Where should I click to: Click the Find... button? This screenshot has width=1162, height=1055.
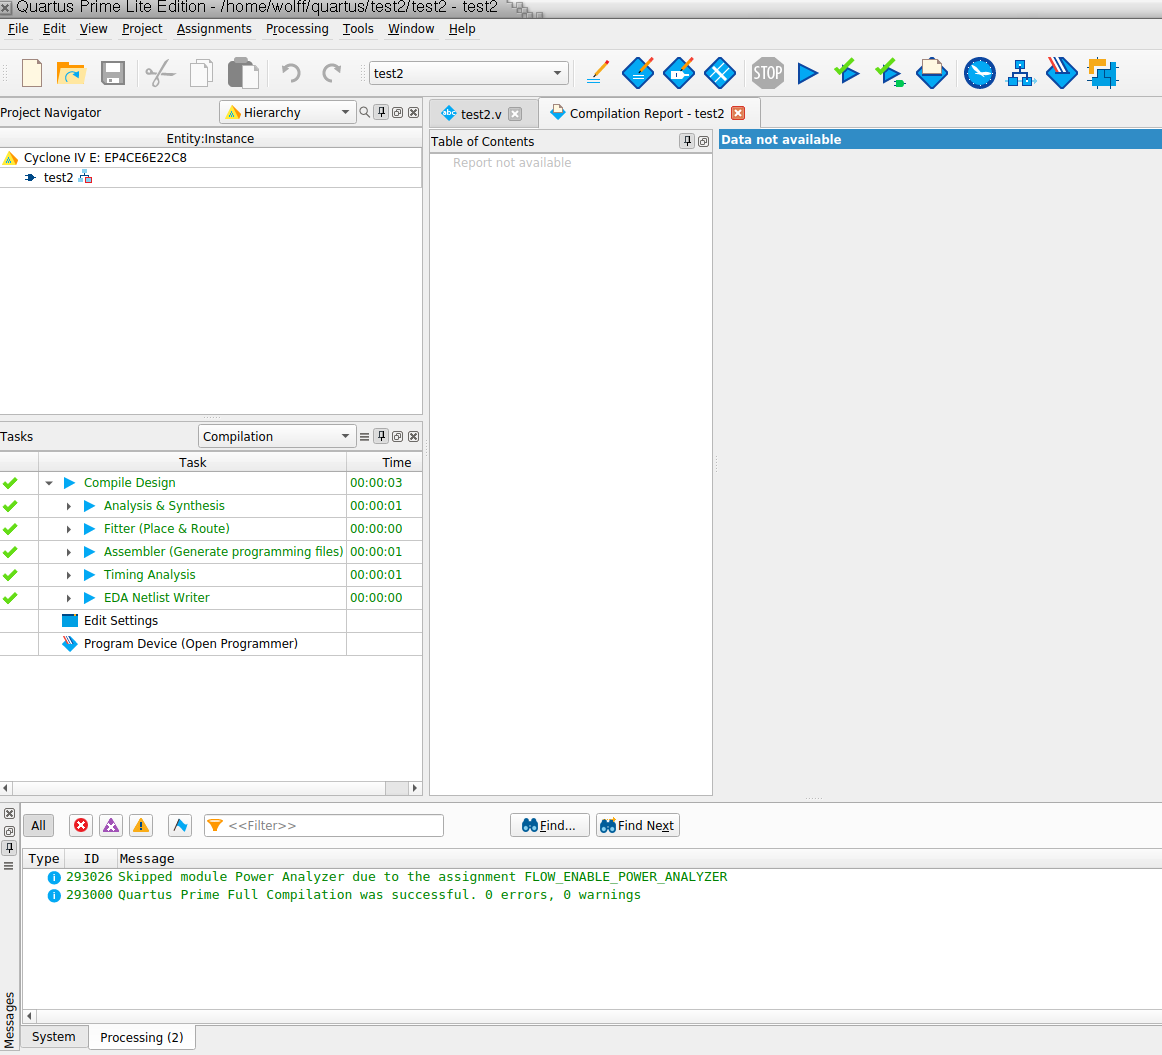(x=549, y=825)
